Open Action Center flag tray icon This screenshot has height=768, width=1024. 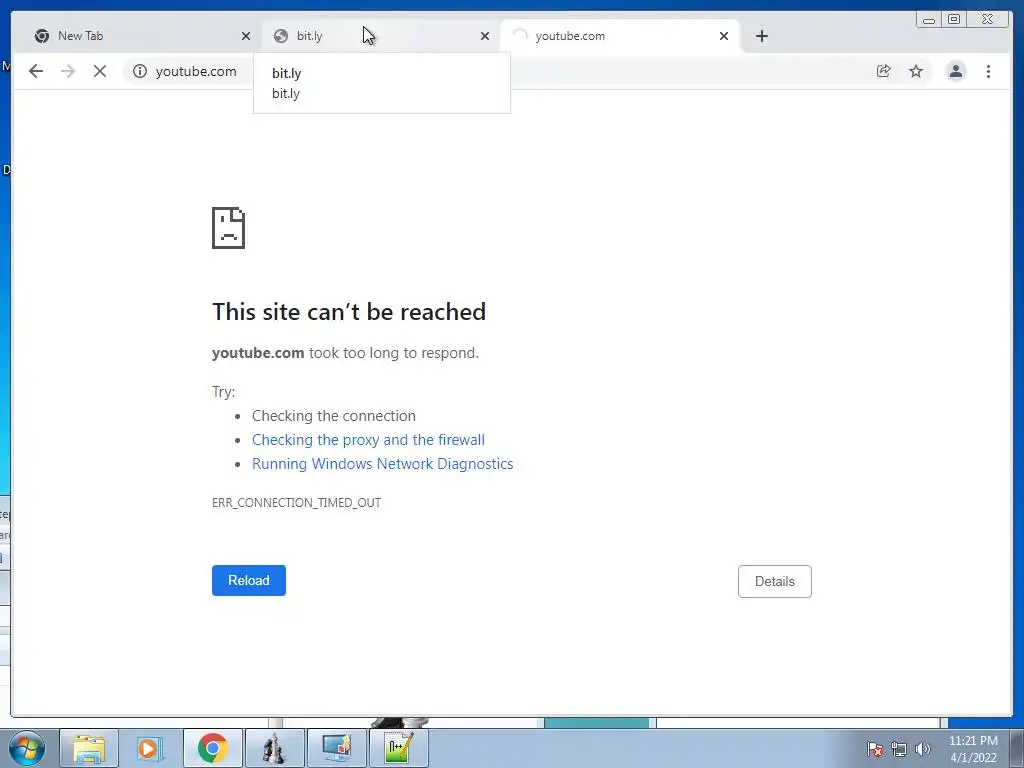click(x=875, y=749)
